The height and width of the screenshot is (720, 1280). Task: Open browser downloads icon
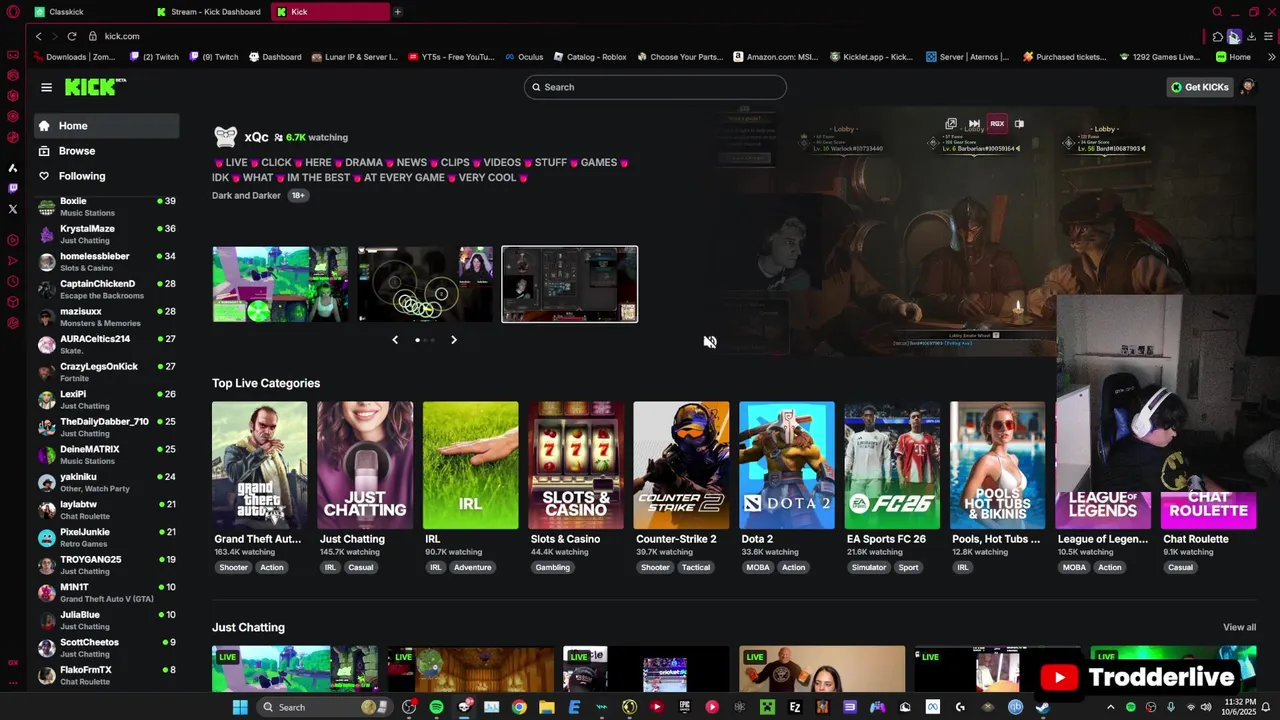click(1251, 37)
